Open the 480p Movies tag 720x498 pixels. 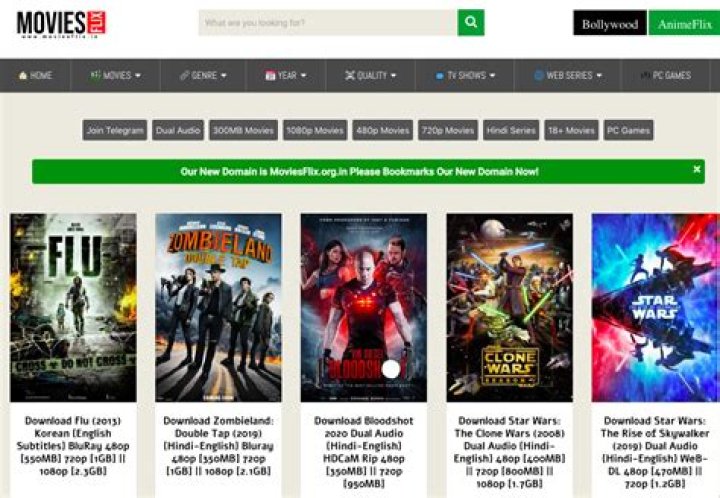(382, 130)
